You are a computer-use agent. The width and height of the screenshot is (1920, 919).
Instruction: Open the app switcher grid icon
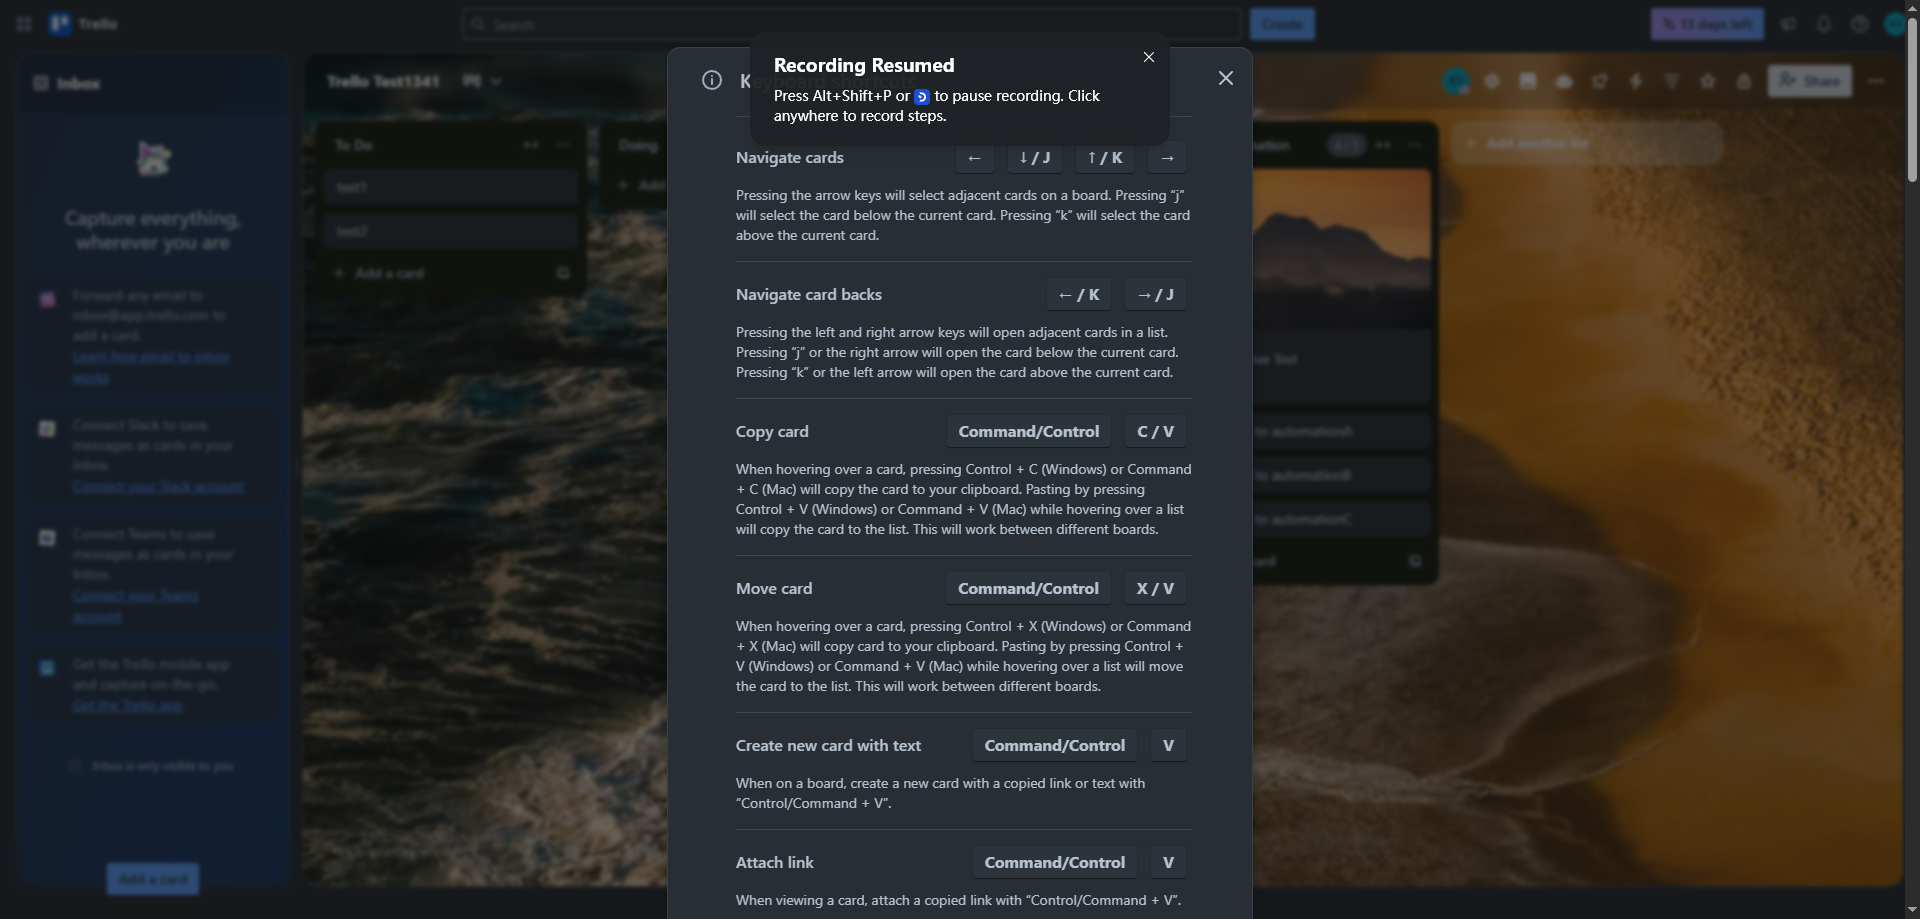click(24, 24)
